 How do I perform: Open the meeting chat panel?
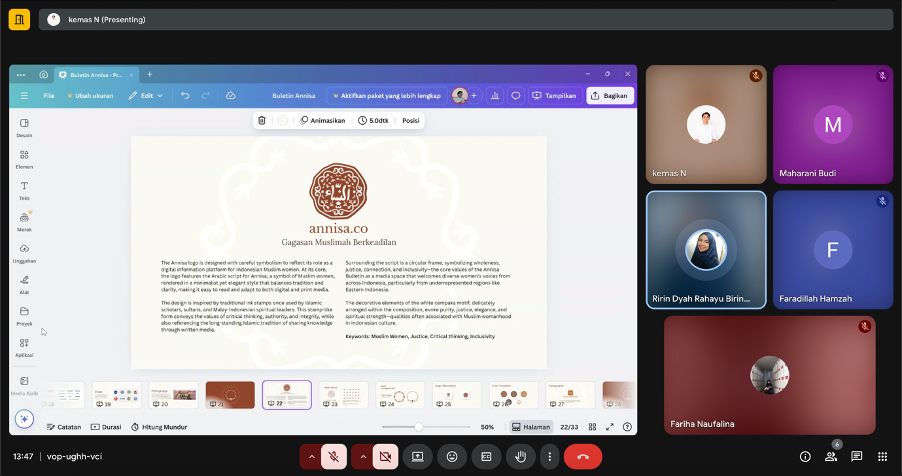[x=856, y=456]
